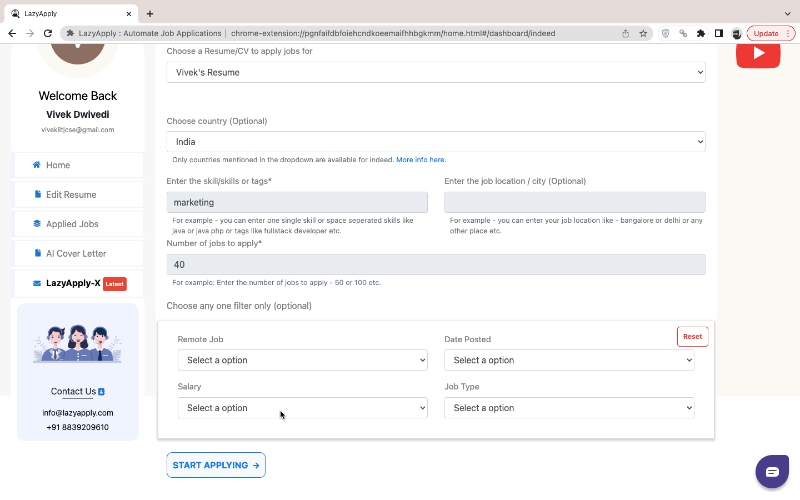Open the Date Posted filter dropdown
Image resolution: width=800 pixels, height=500 pixels.
click(x=569, y=360)
